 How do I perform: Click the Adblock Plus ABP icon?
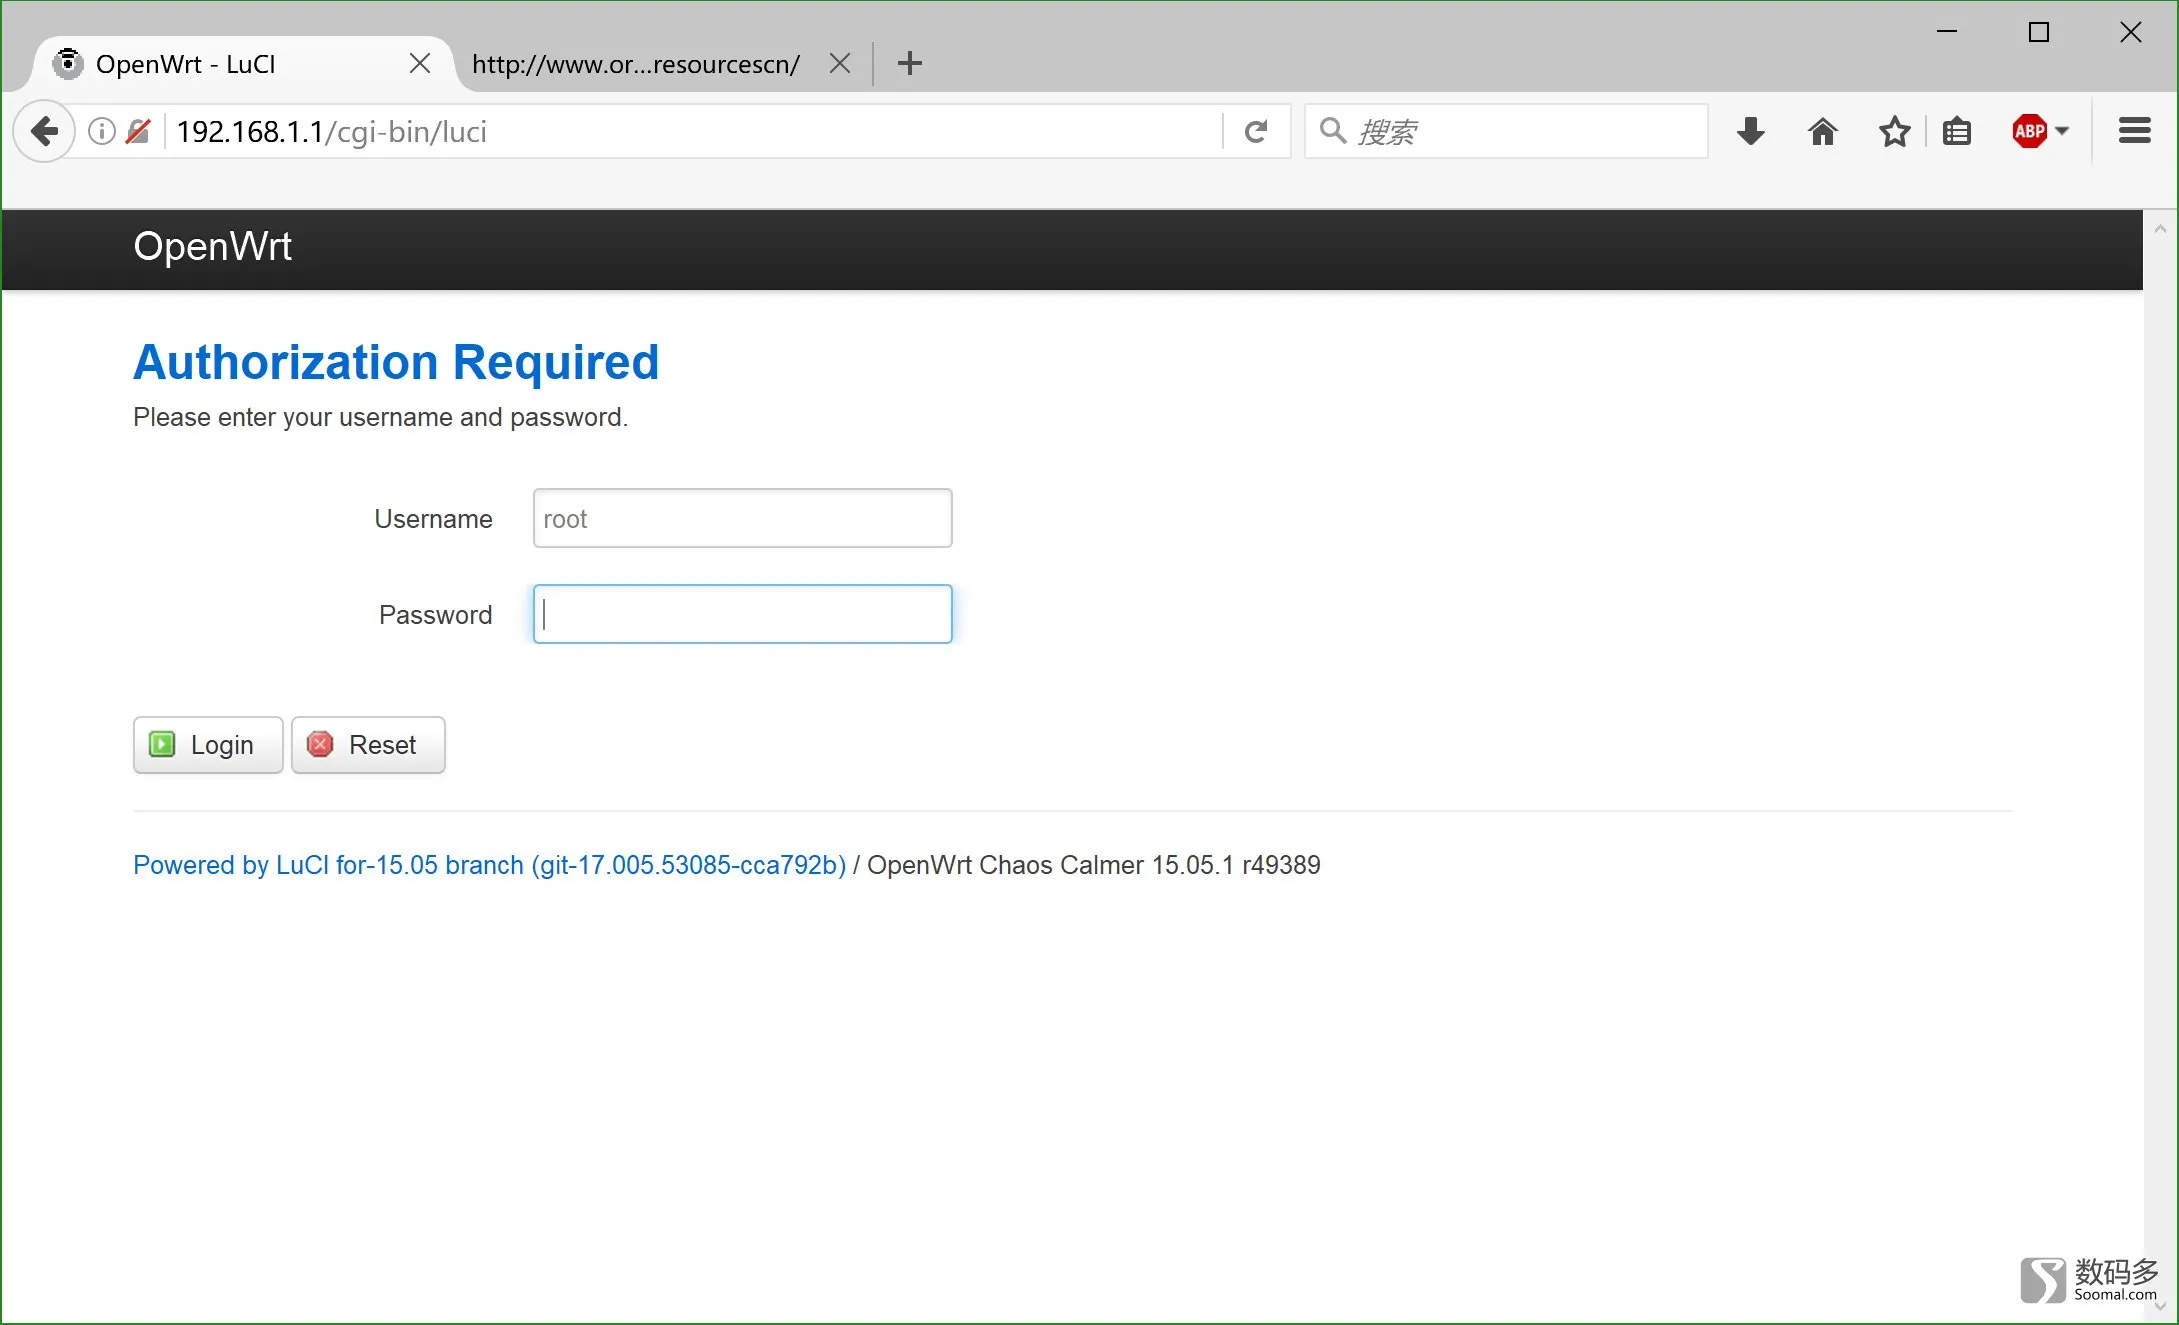coord(2030,131)
